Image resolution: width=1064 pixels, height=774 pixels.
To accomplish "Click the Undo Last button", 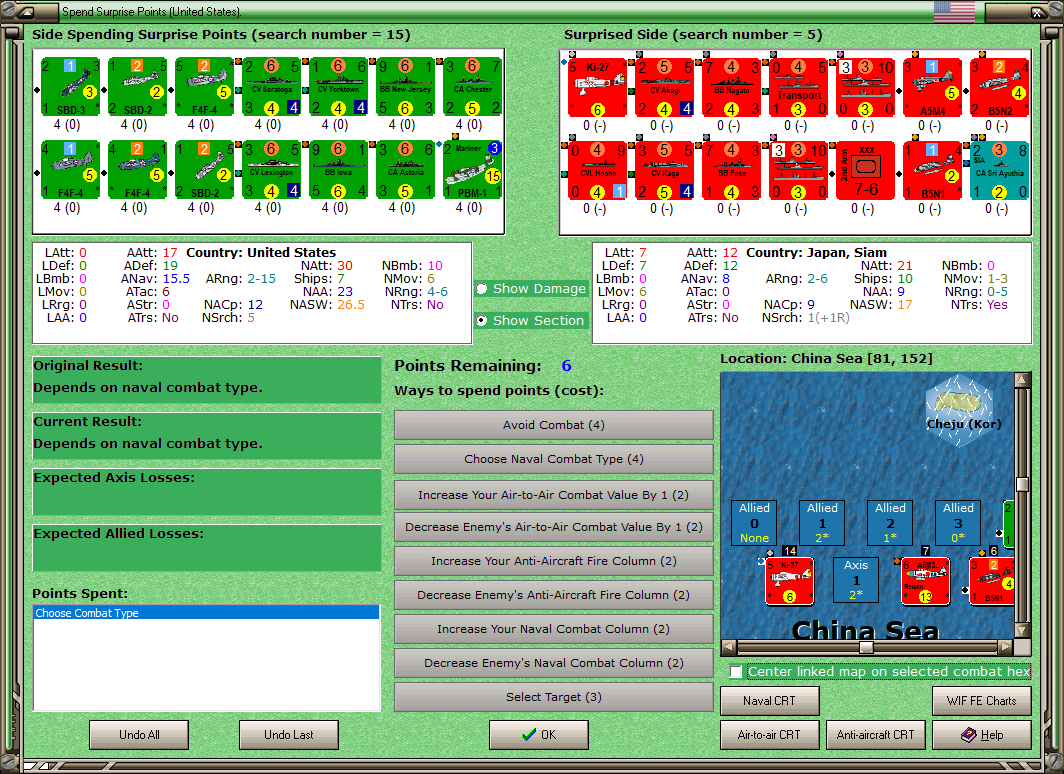I will click(x=289, y=735).
